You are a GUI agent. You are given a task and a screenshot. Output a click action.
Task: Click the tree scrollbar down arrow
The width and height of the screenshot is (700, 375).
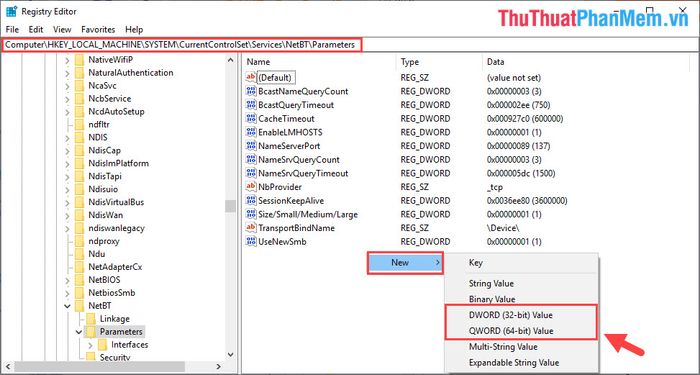tap(230, 355)
